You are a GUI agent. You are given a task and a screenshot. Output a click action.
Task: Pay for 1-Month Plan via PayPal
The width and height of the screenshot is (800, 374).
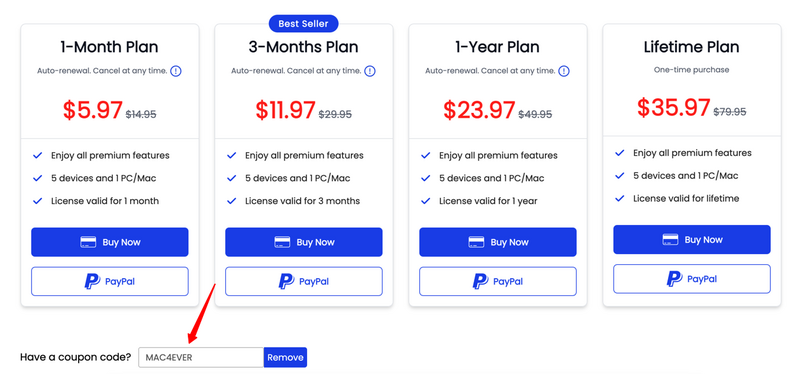[x=110, y=281]
